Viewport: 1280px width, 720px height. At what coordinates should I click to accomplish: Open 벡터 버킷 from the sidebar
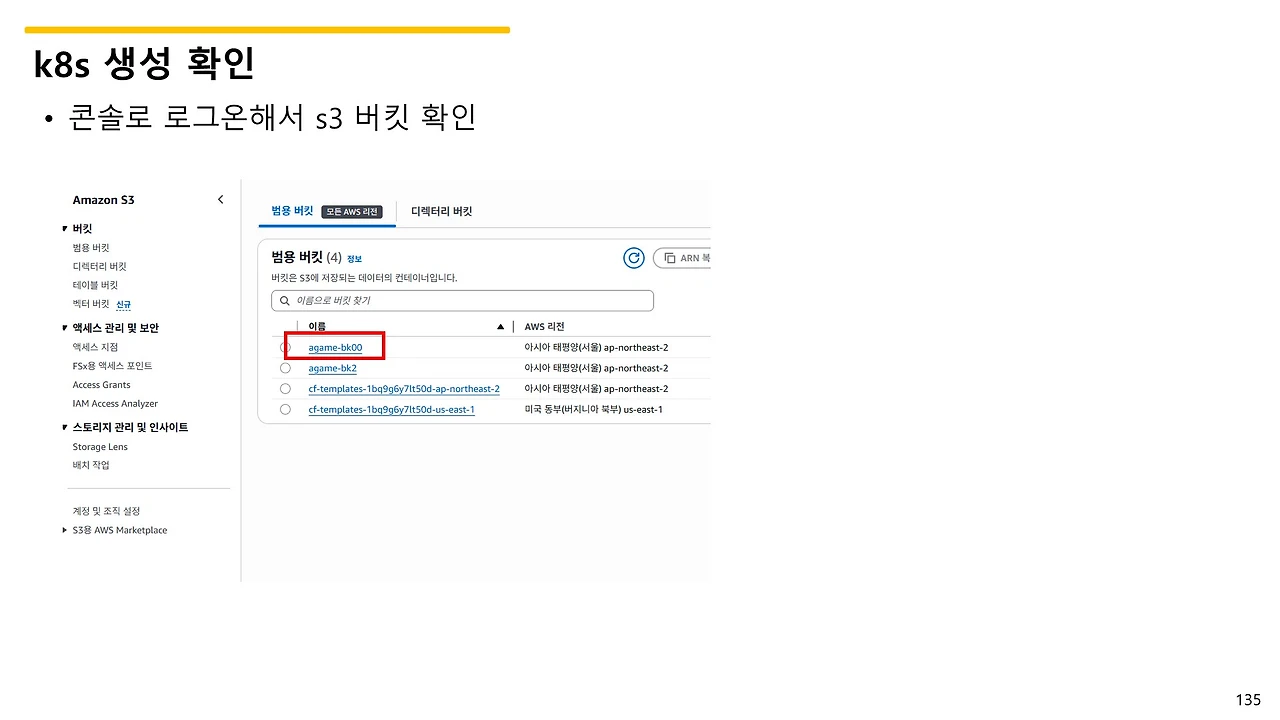91,304
